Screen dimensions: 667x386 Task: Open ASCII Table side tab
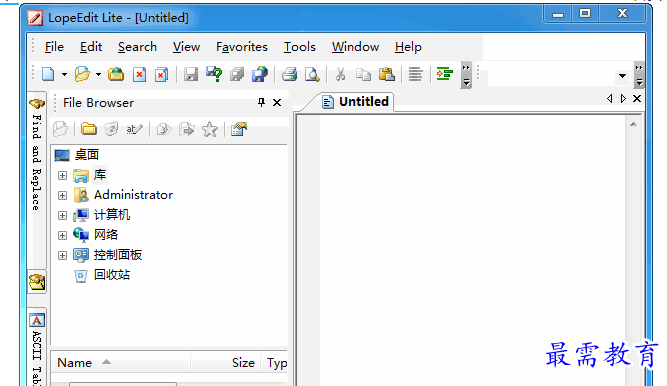[37, 348]
